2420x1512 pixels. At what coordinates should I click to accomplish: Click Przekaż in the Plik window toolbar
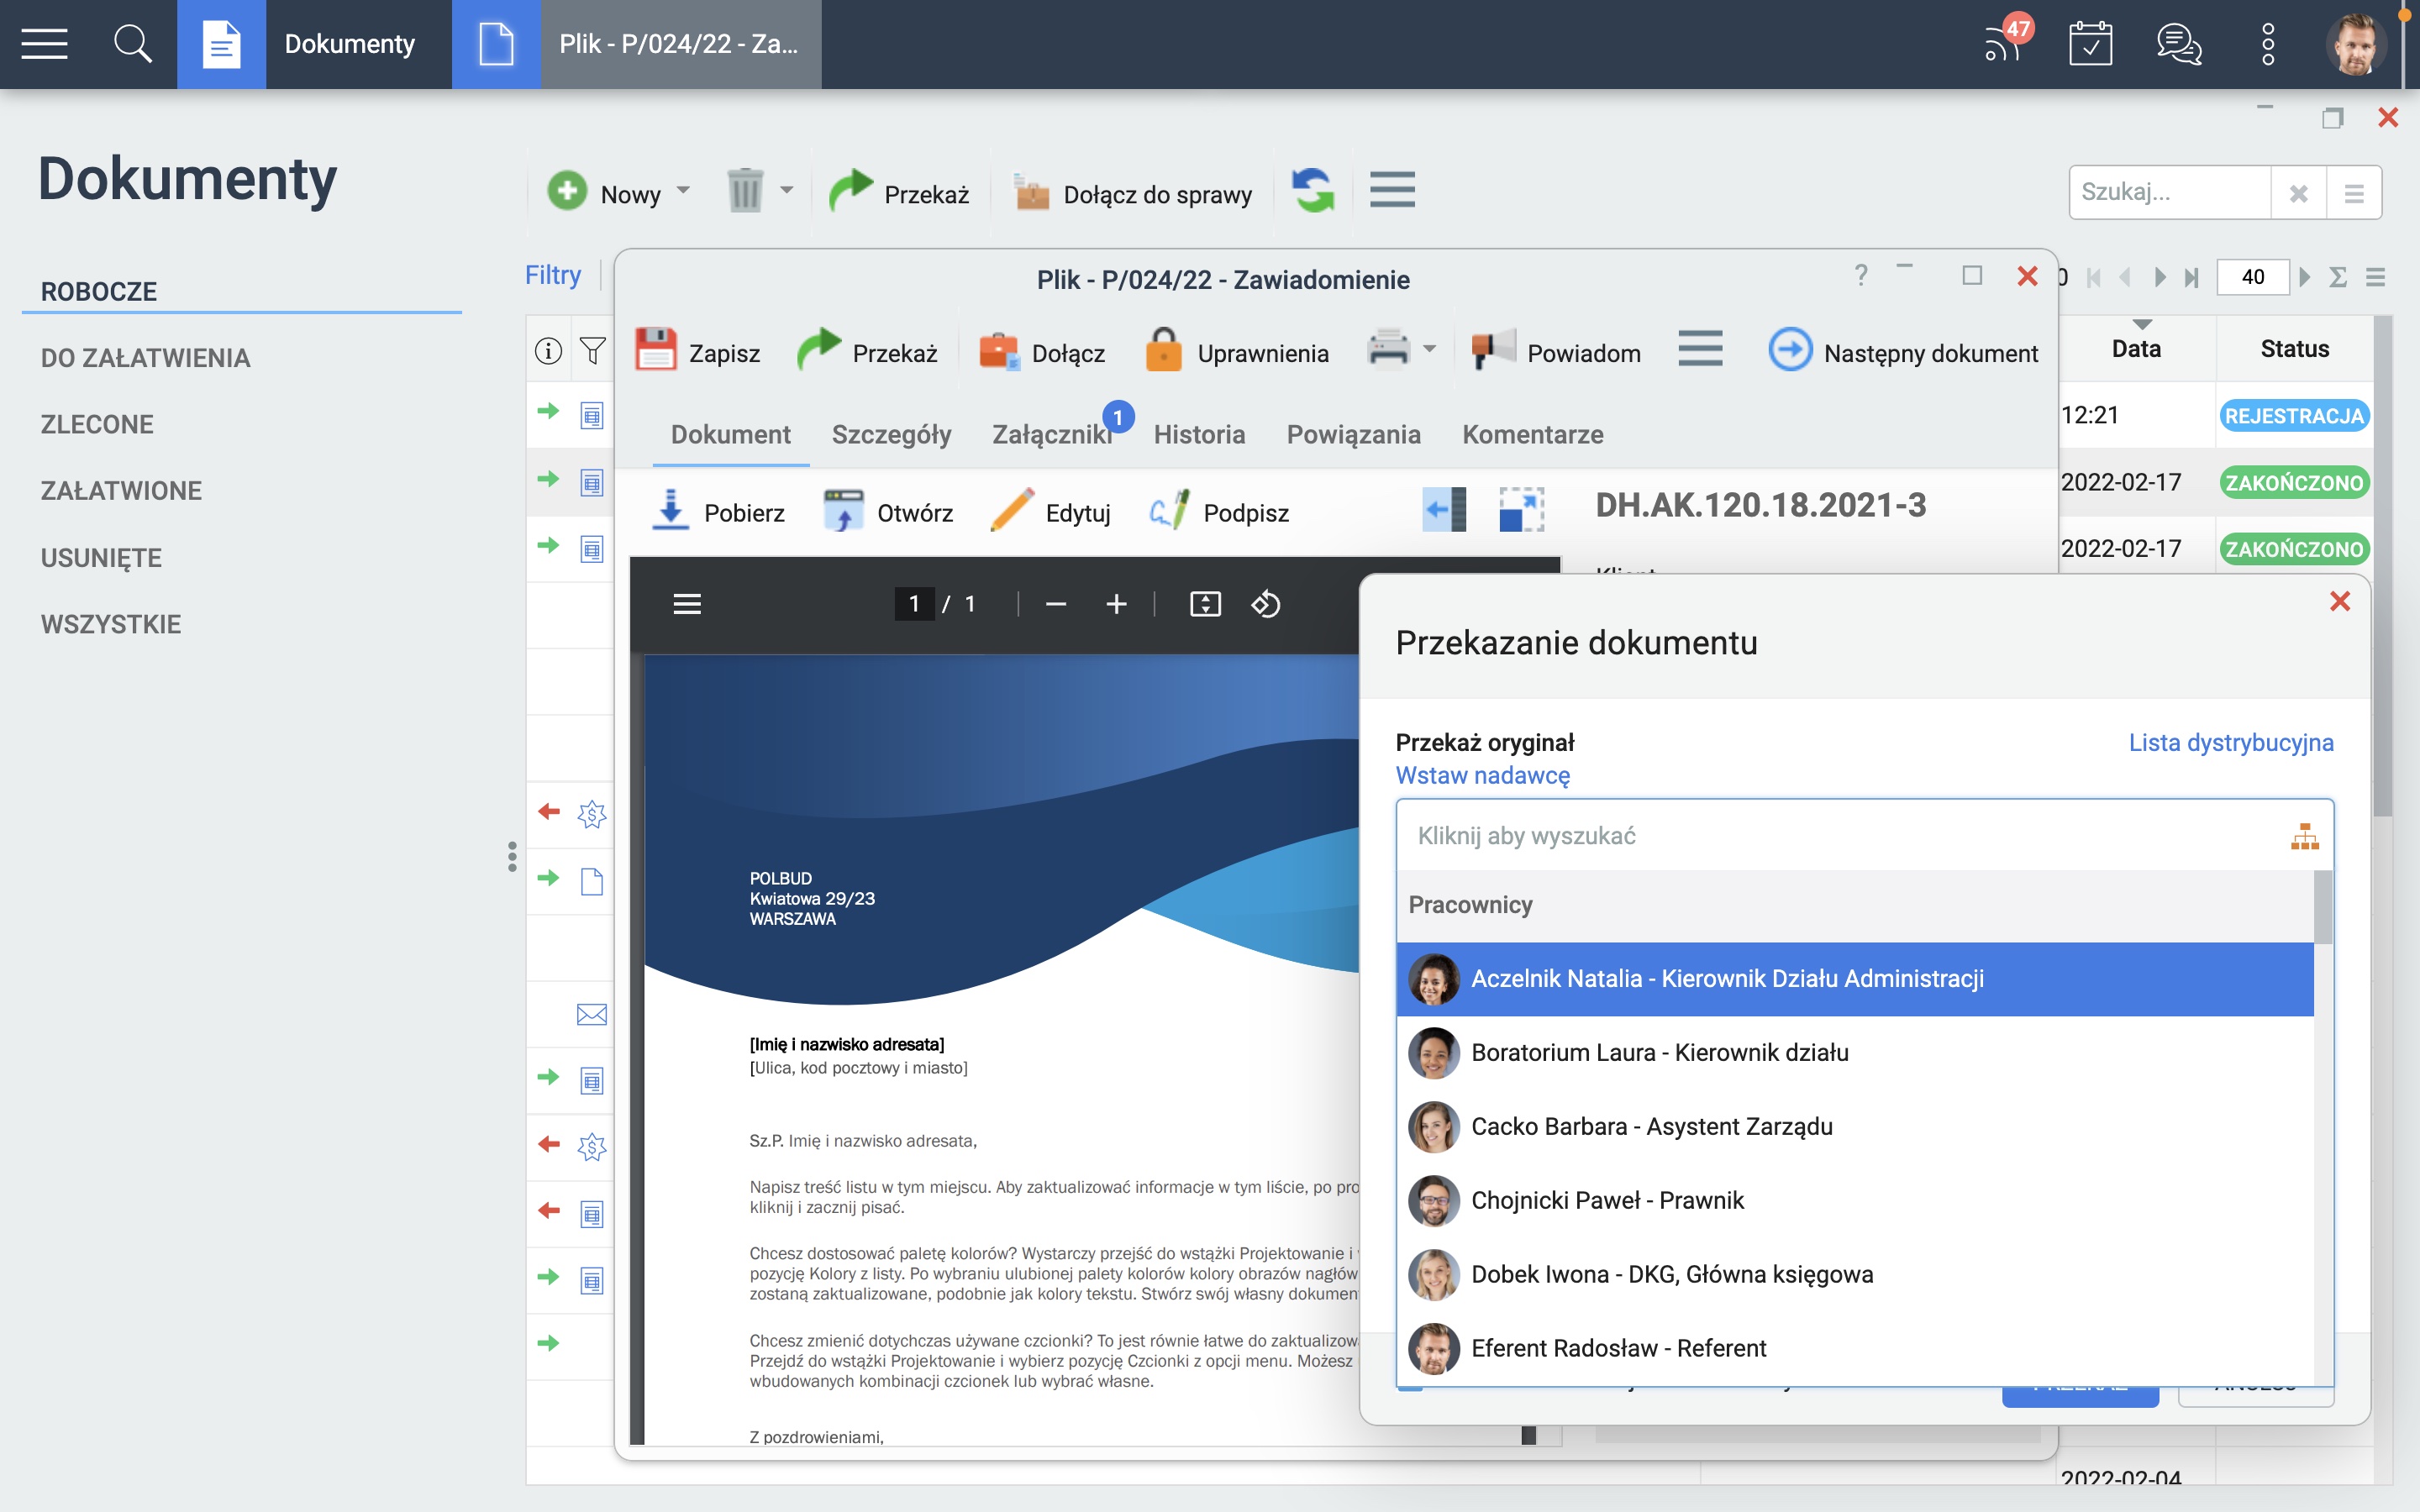click(x=867, y=351)
